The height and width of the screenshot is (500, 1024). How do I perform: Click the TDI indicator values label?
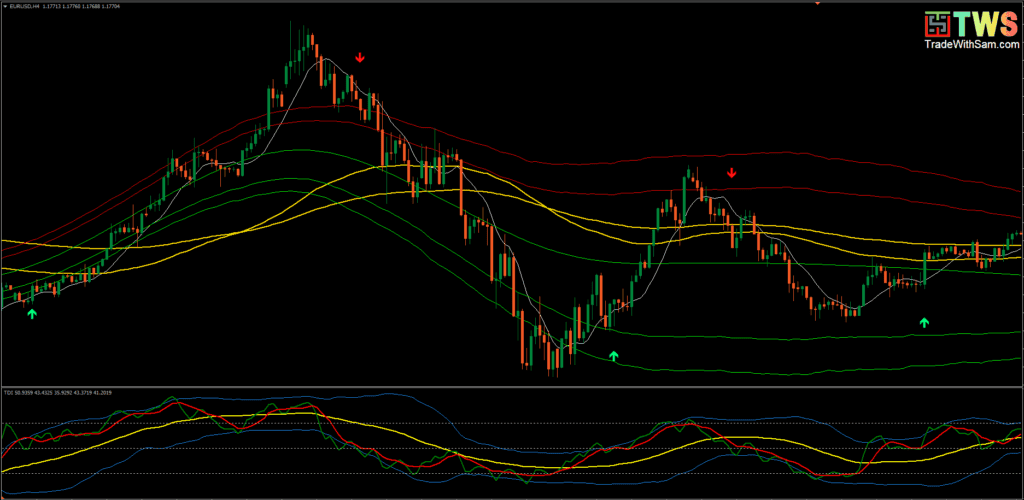click(x=60, y=393)
